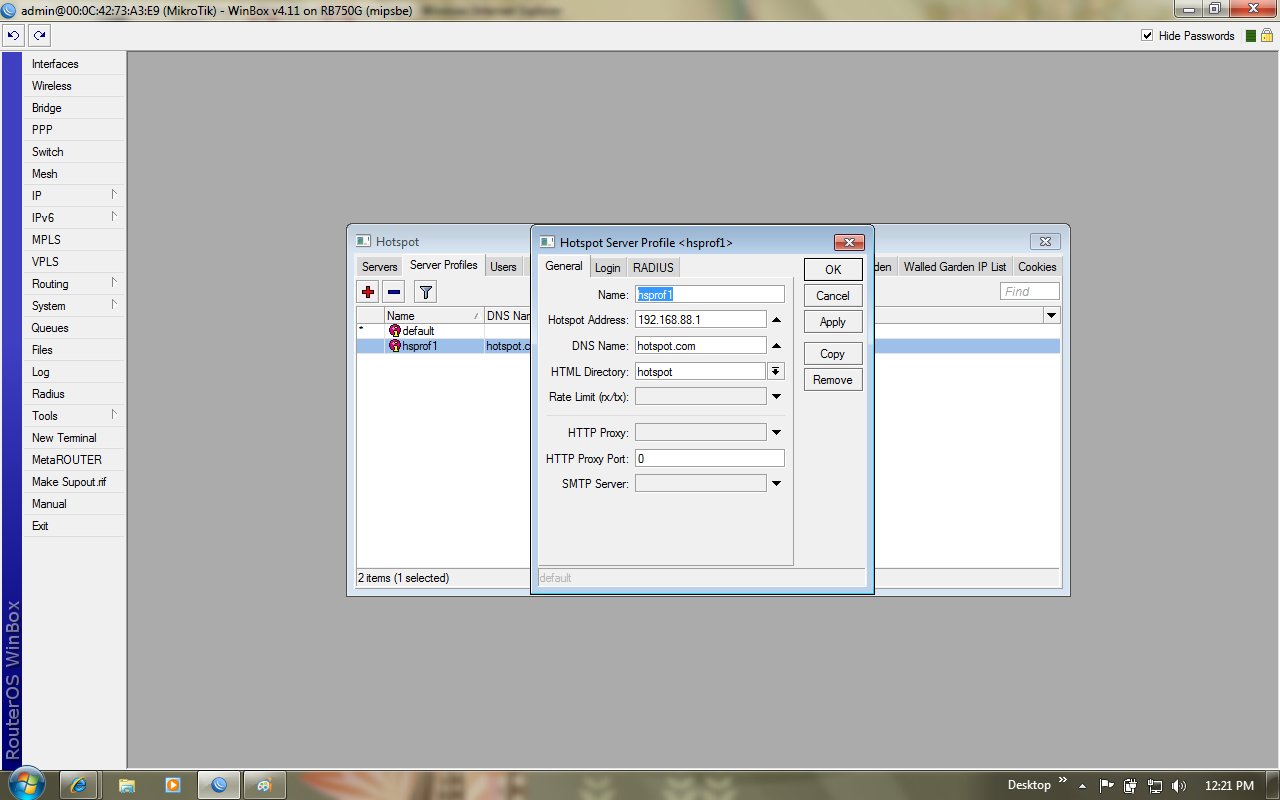The width and height of the screenshot is (1280, 800).
Task: Click the 12:21 PM clock
Action: [x=1229, y=786]
